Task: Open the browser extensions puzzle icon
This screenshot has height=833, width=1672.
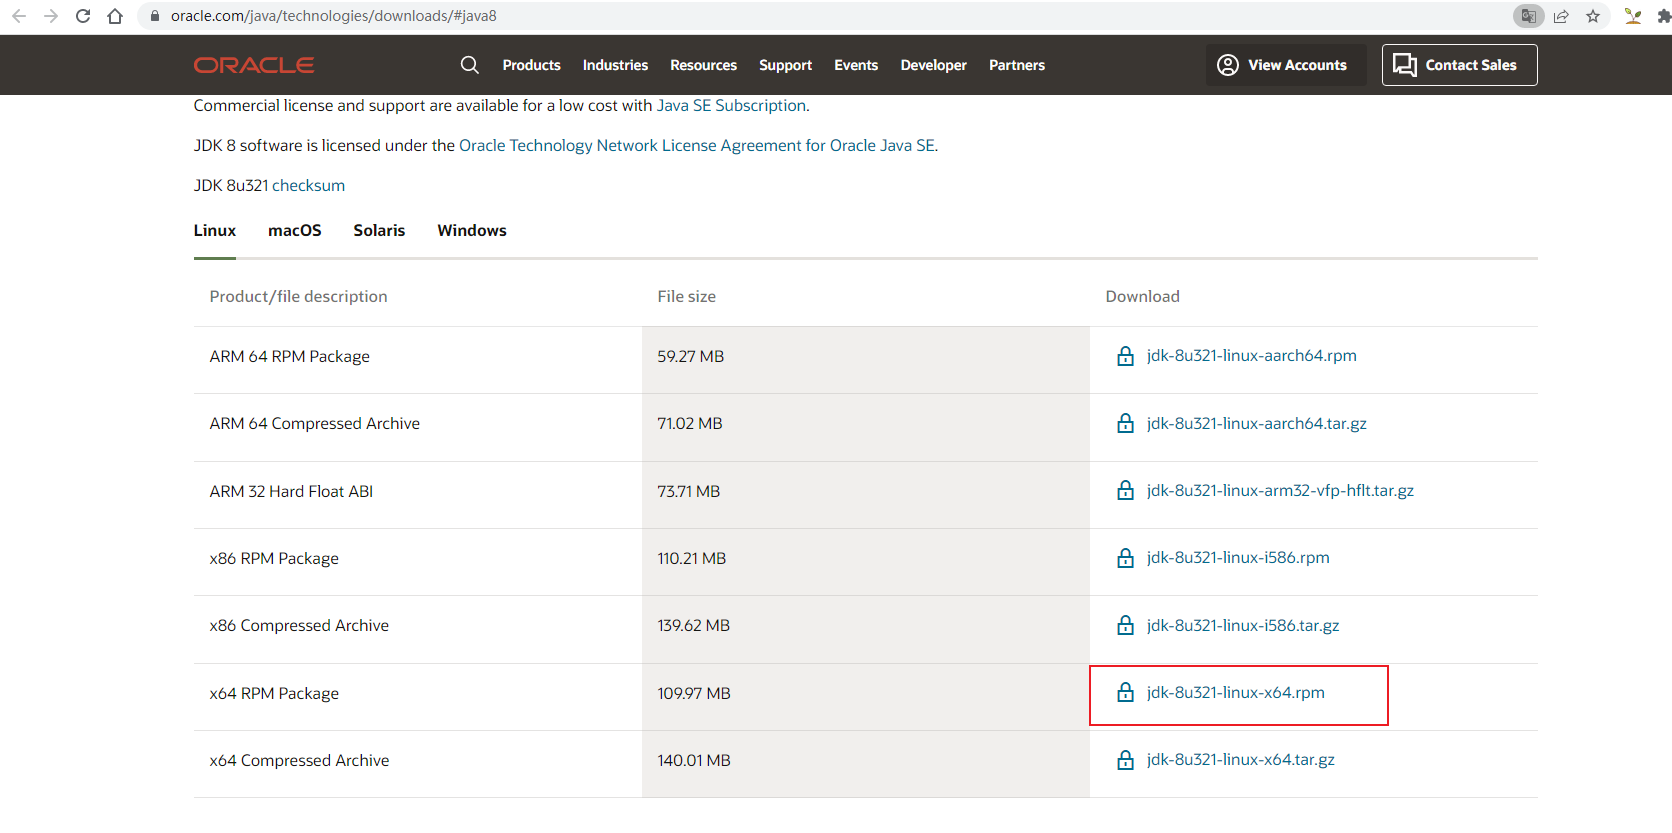Action: point(1663,16)
